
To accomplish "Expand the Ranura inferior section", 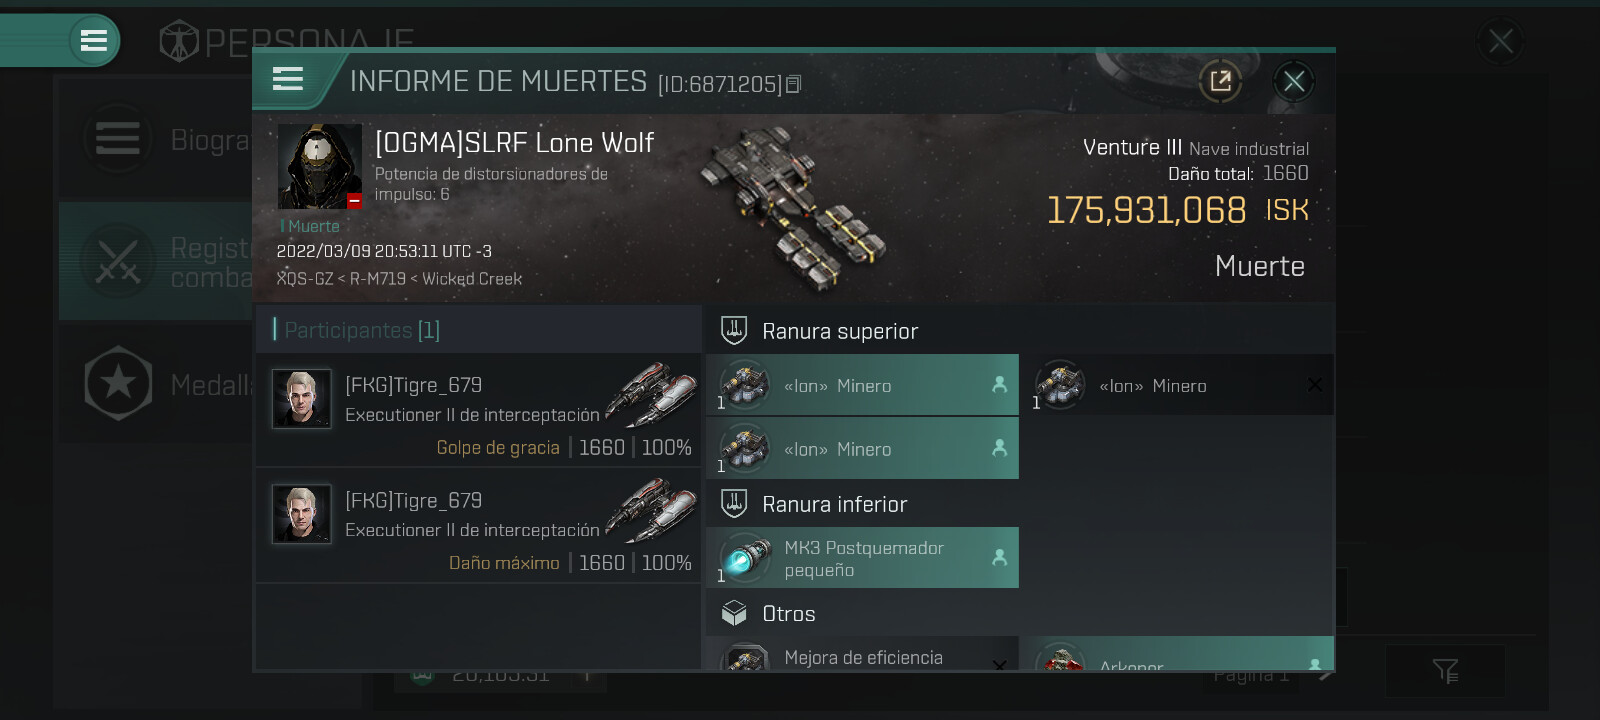I will click(x=1020, y=504).
